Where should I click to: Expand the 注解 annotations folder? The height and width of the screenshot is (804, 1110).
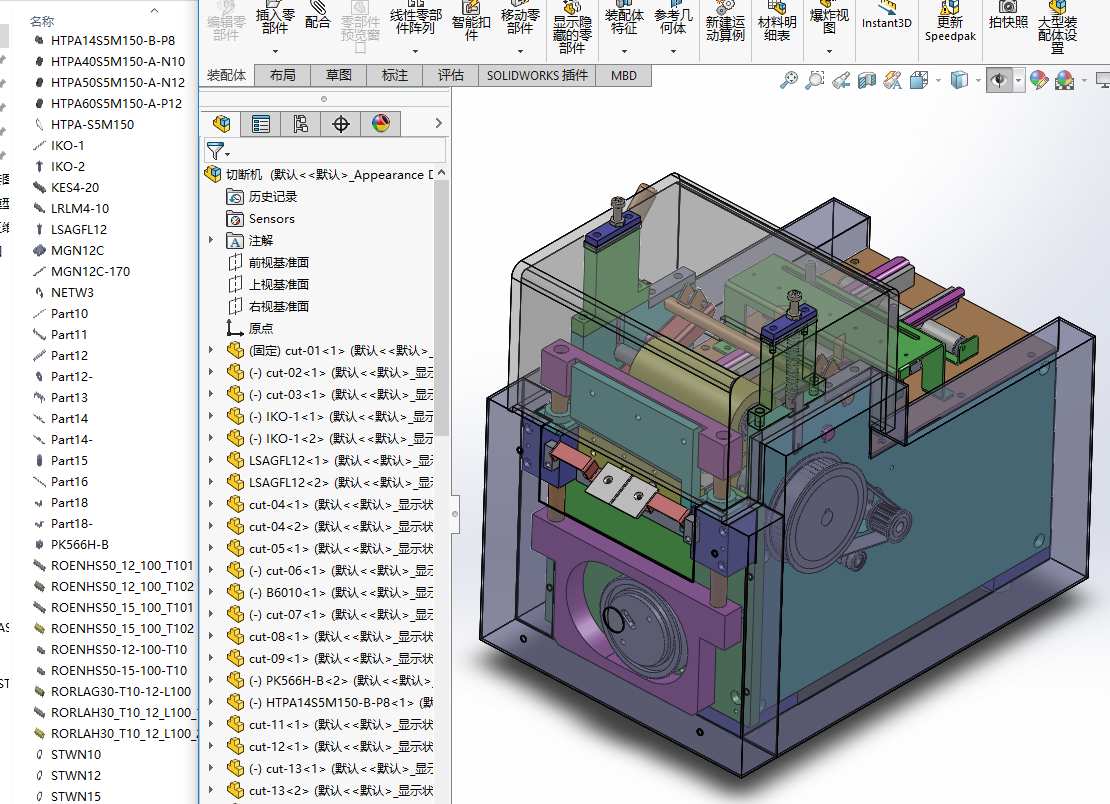tap(211, 240)
